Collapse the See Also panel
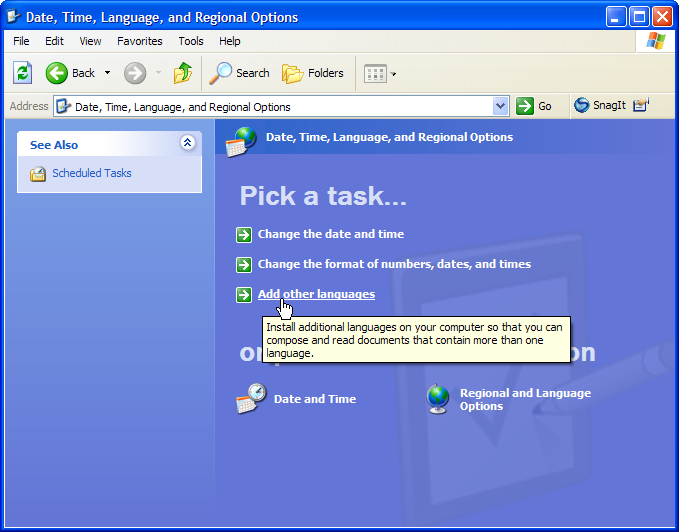The width and height of the screenshot is (679, 532). (x=187, y=144)
